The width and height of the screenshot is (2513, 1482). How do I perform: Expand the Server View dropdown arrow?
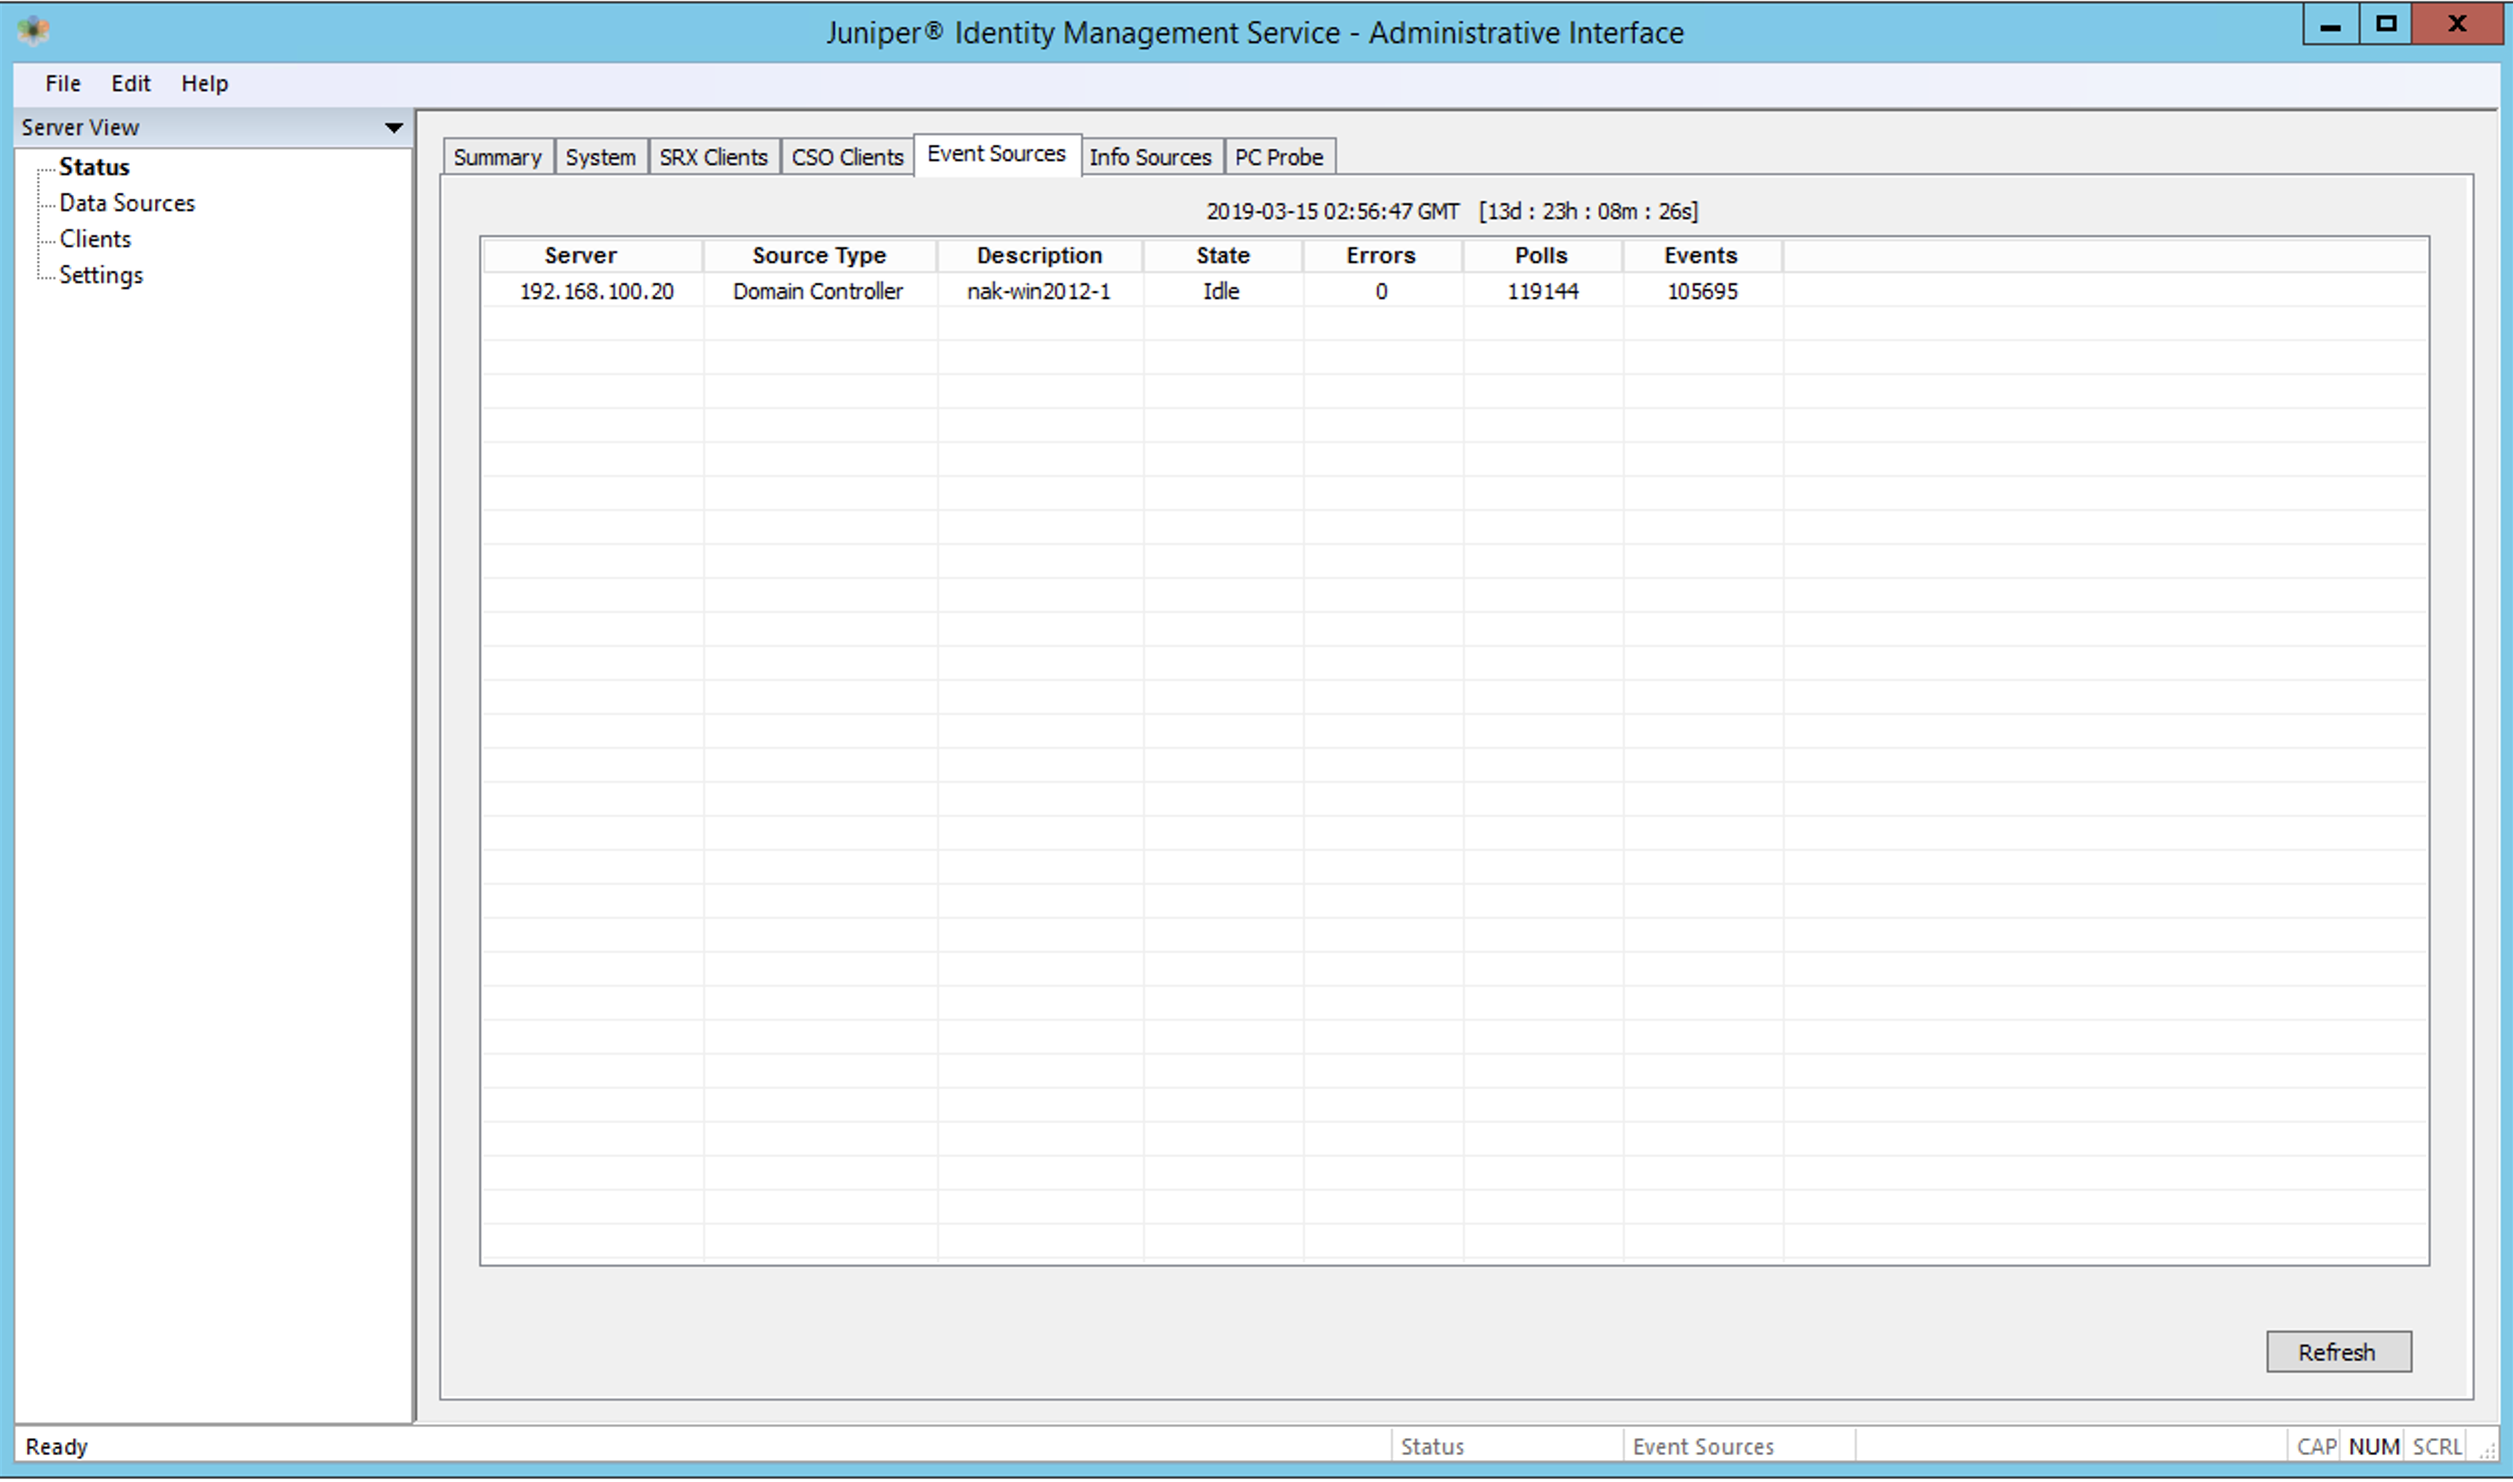394,128
